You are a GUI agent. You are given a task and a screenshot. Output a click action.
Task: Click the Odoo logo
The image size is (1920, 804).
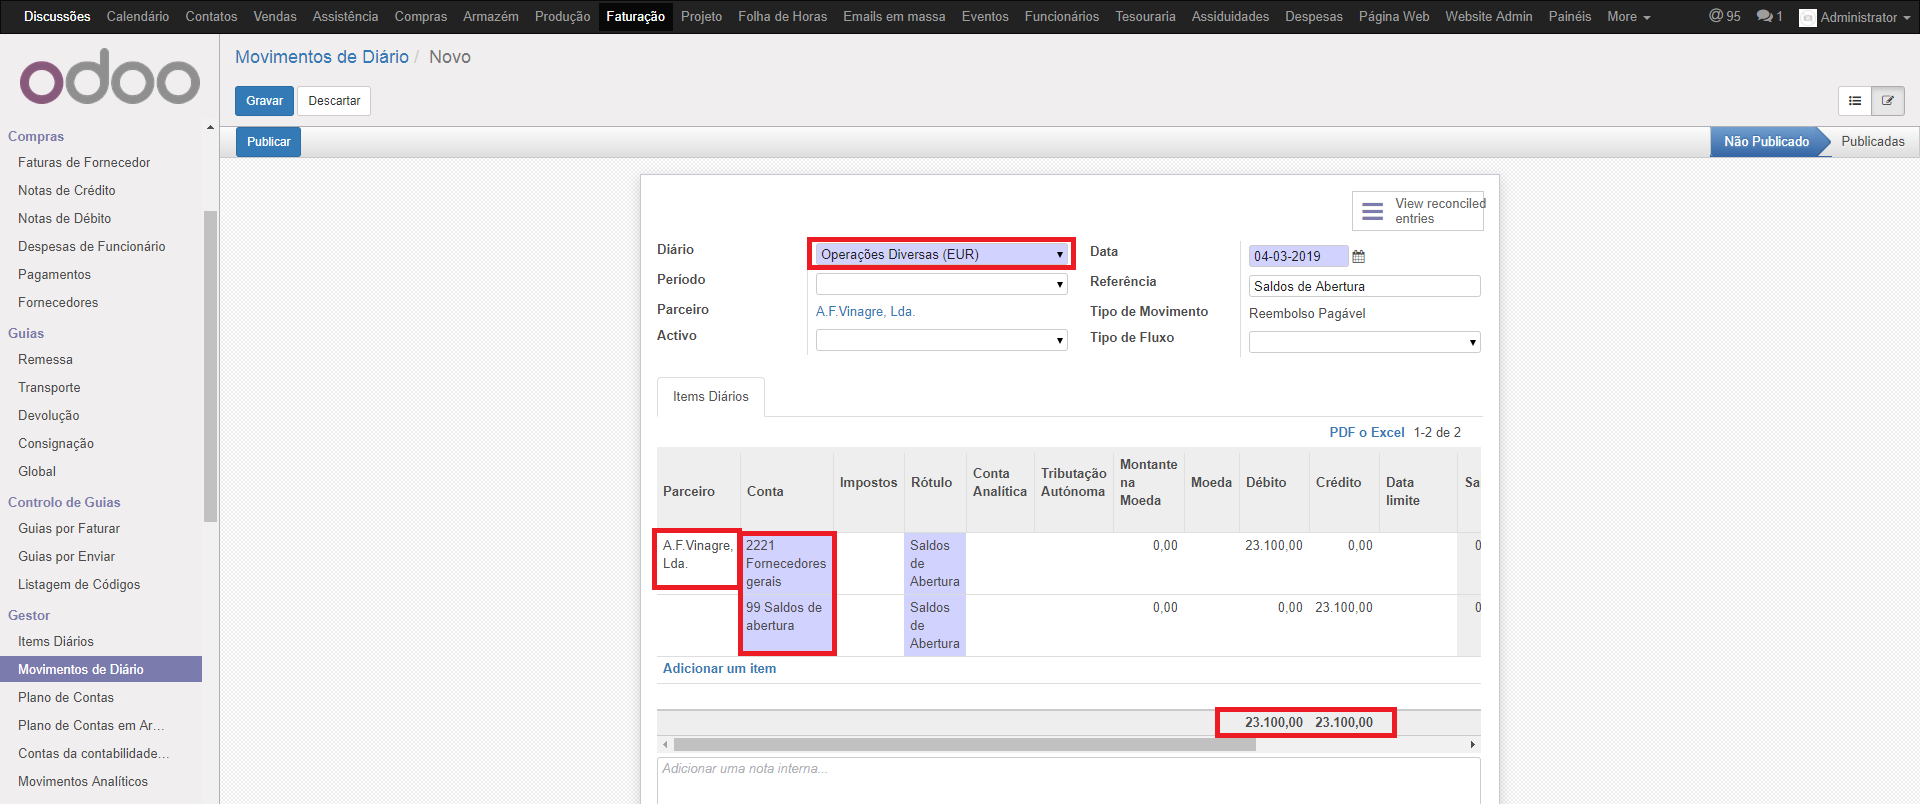pyautogui.click(x=110, y=79)
